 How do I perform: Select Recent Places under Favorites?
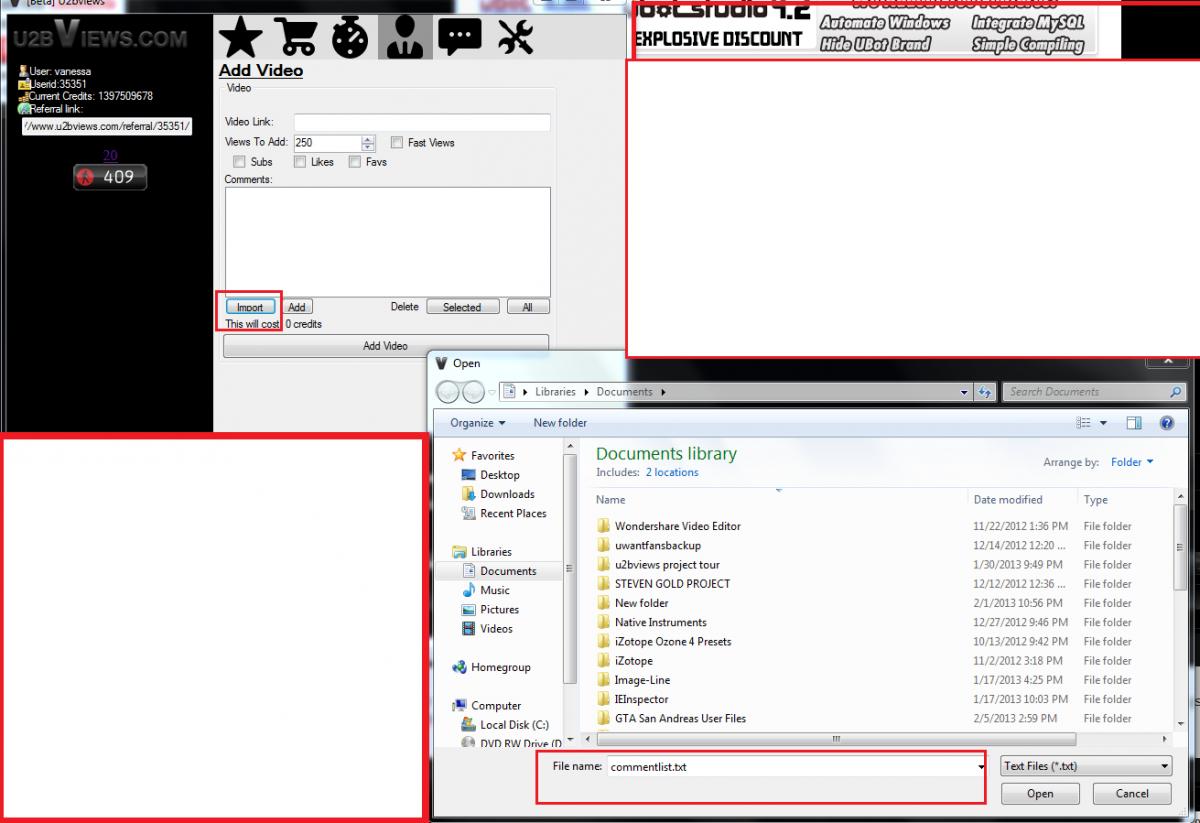tap(504, 513)
